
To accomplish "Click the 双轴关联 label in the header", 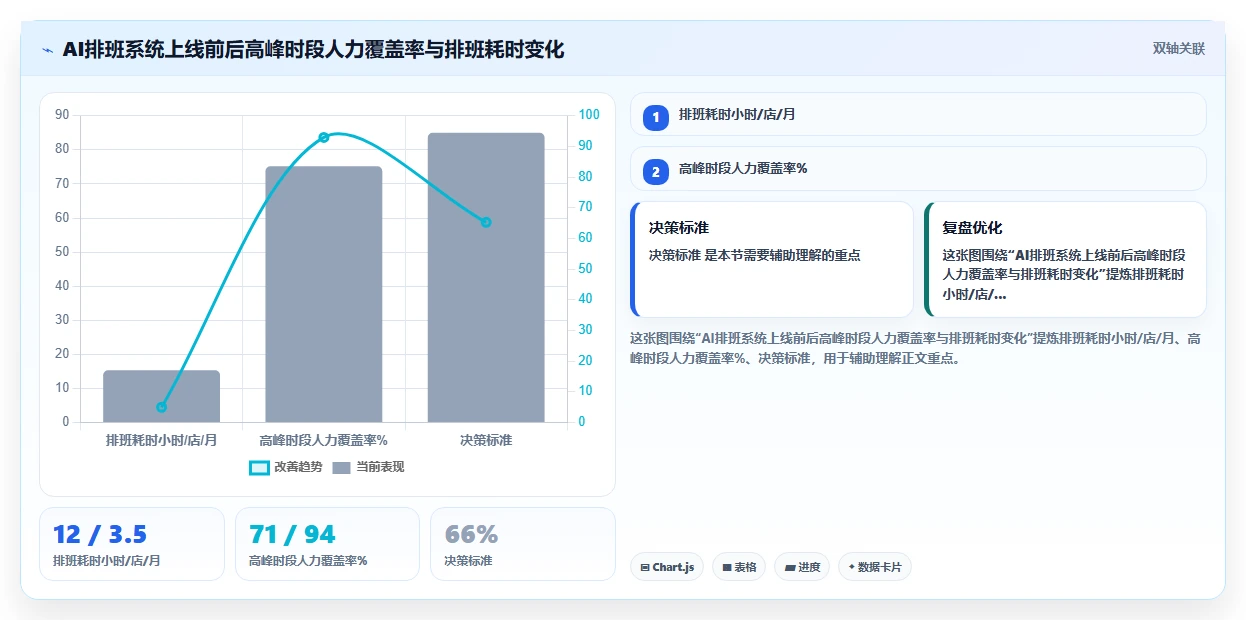I will point(1179,49).
